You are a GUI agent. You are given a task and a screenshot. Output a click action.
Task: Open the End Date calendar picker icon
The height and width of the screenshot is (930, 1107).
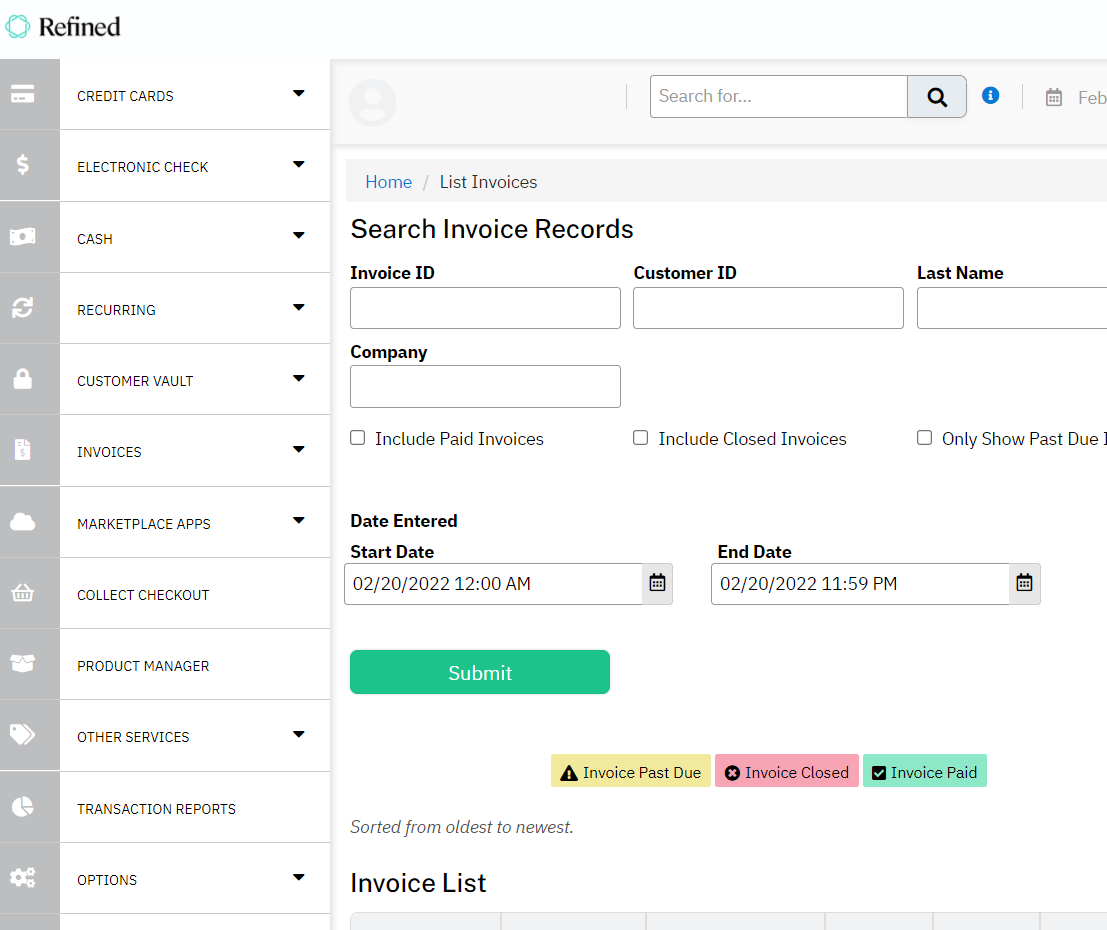(1024, 583)
